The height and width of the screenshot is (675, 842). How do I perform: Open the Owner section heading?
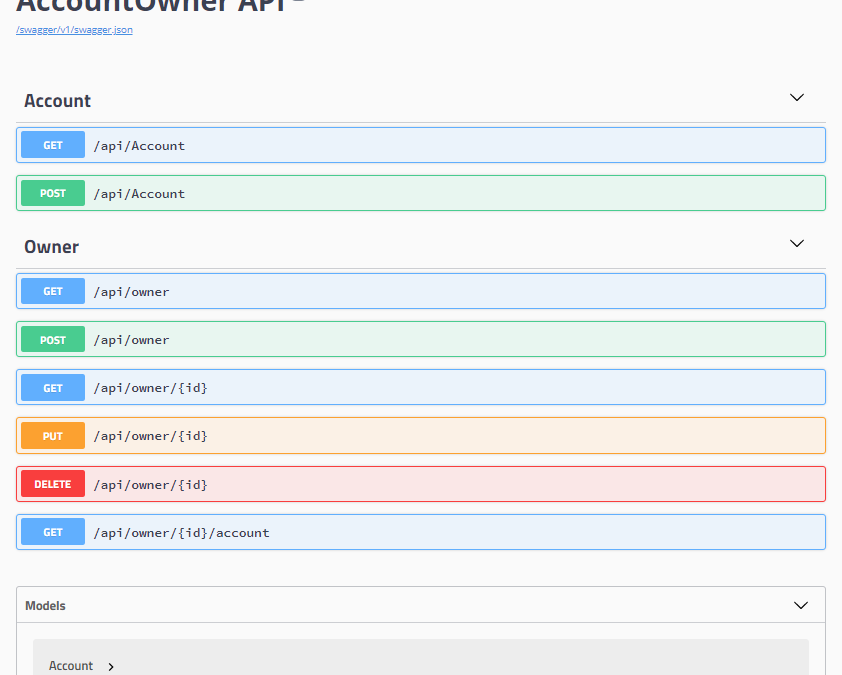(x=52, y=247)
